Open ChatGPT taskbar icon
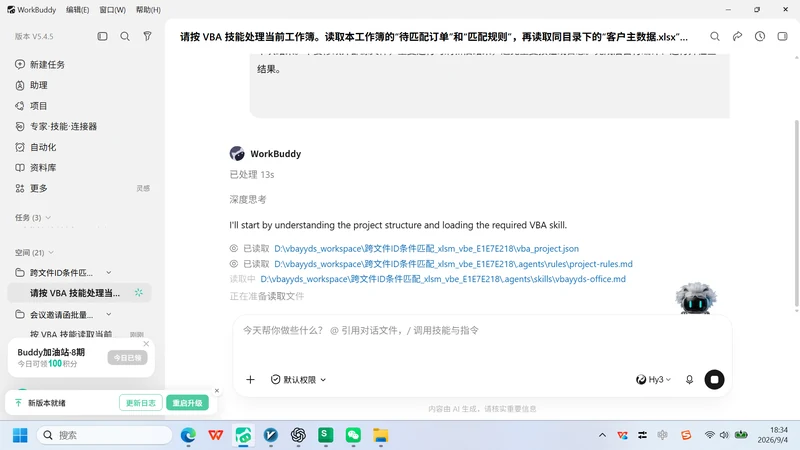The image size is (800, 450). point(298,435)
